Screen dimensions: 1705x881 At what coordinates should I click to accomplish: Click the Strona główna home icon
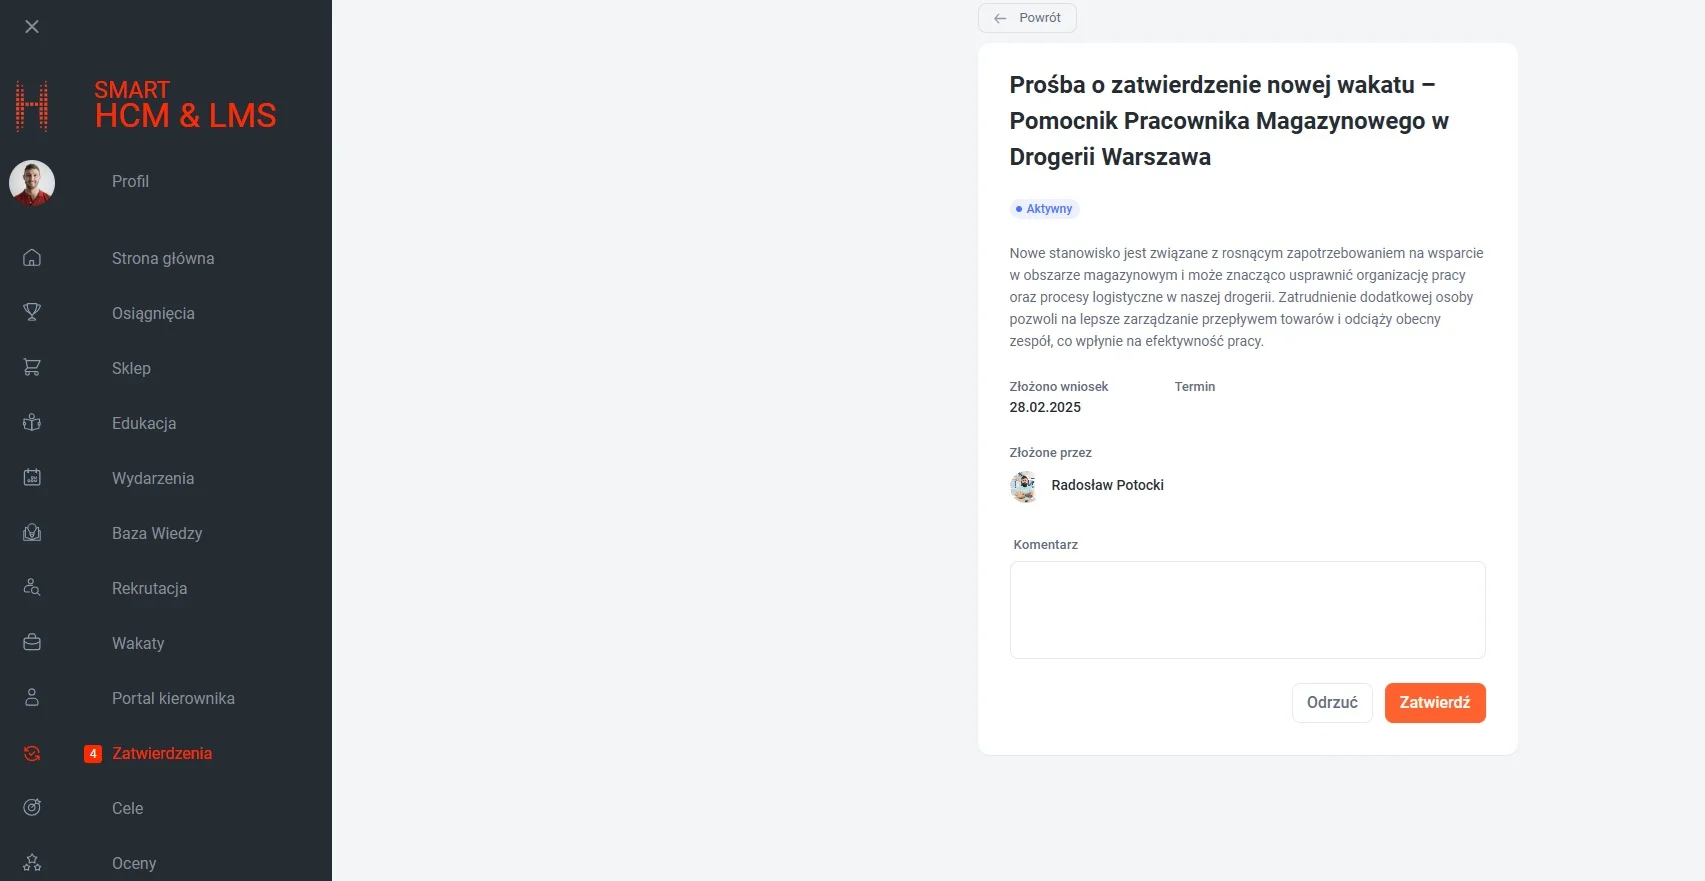tap(32, 258)
